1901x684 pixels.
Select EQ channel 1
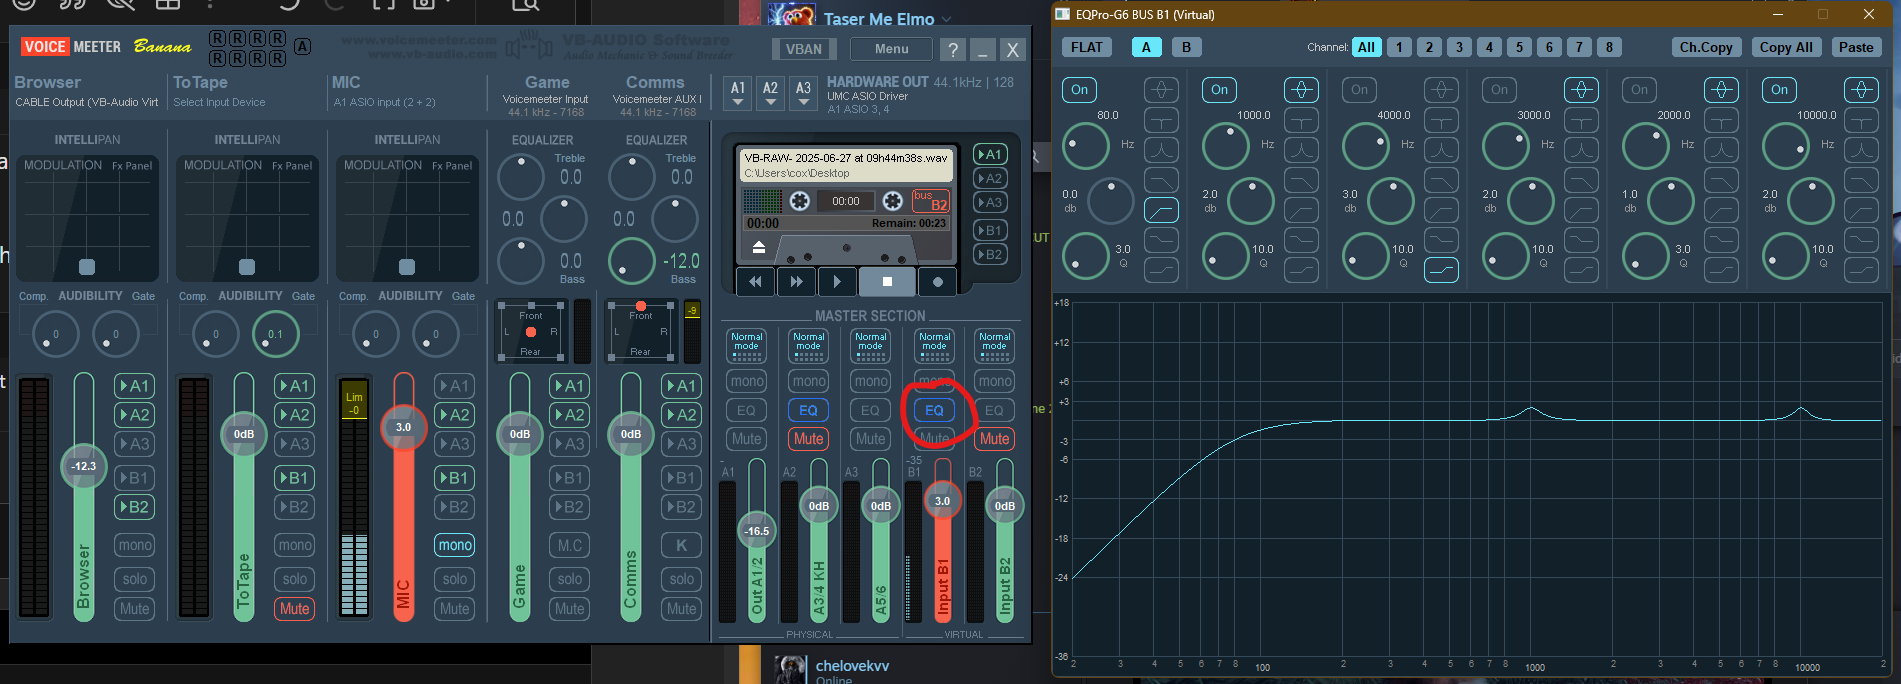click(x=1399, y=47)
